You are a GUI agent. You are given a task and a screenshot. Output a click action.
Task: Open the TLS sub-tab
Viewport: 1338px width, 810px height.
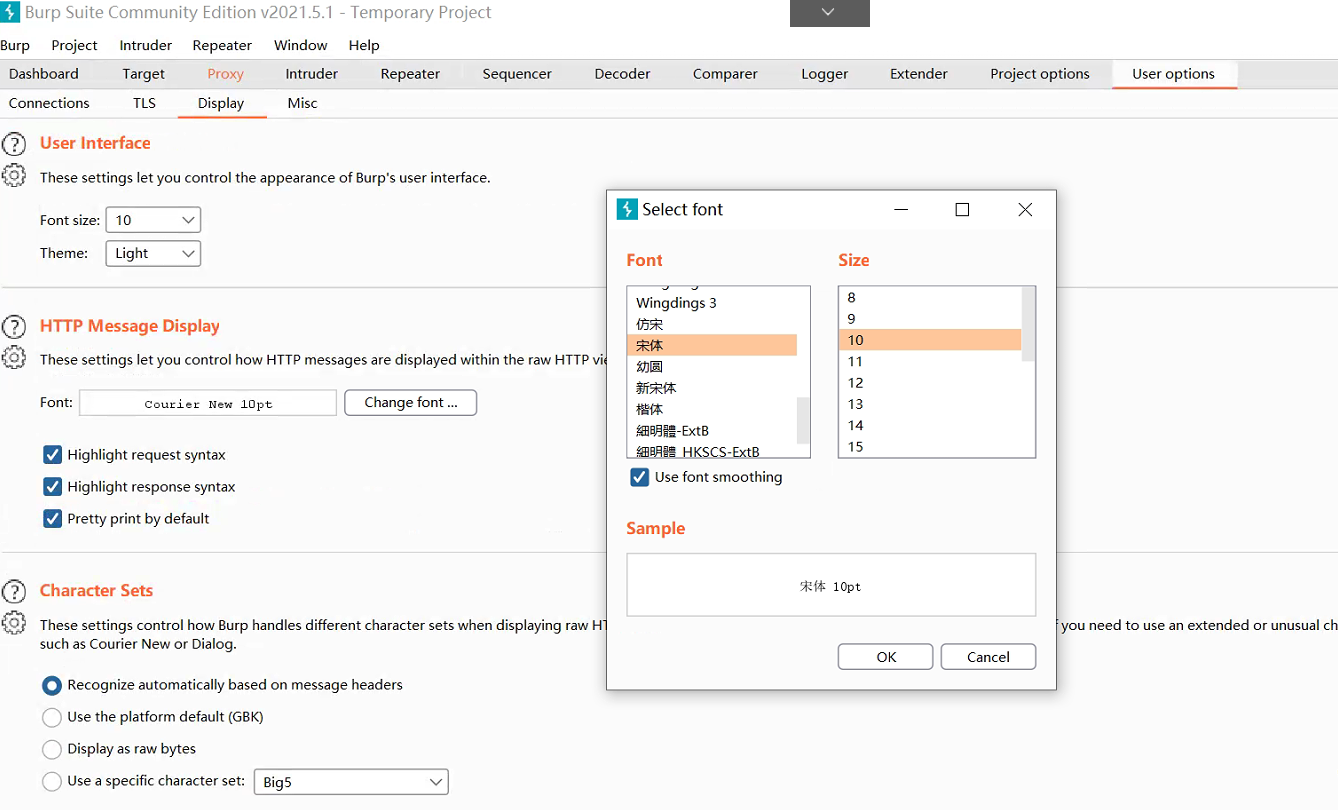point(144,103)
